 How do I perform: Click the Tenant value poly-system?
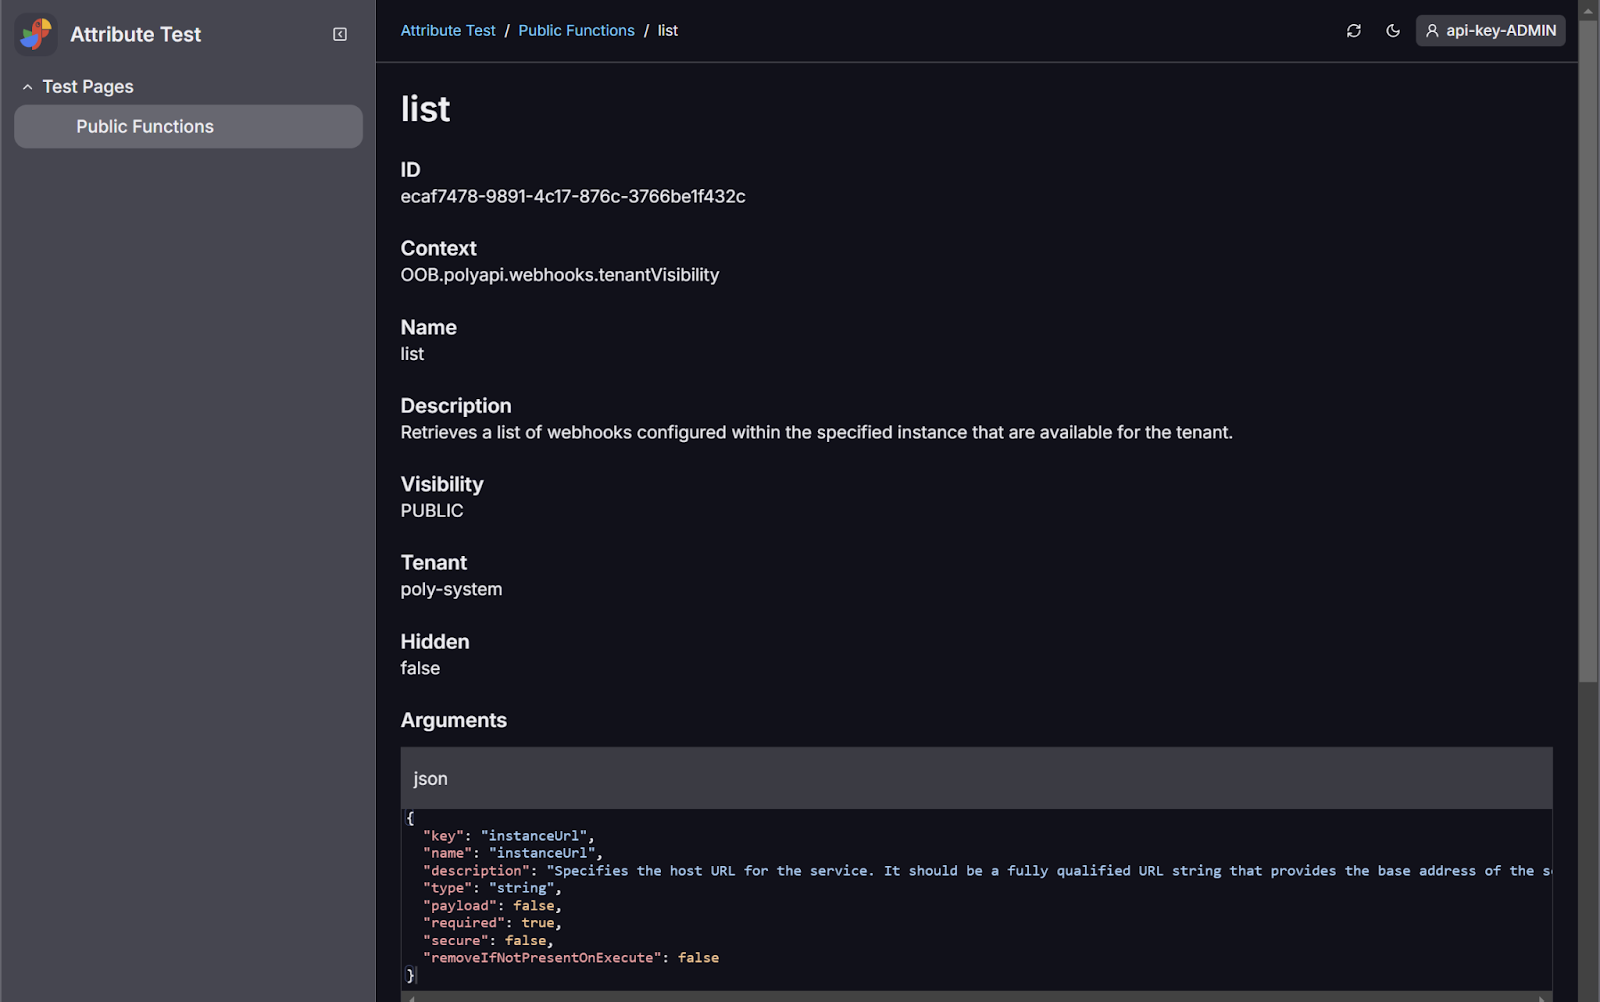[x=451, y=590]
